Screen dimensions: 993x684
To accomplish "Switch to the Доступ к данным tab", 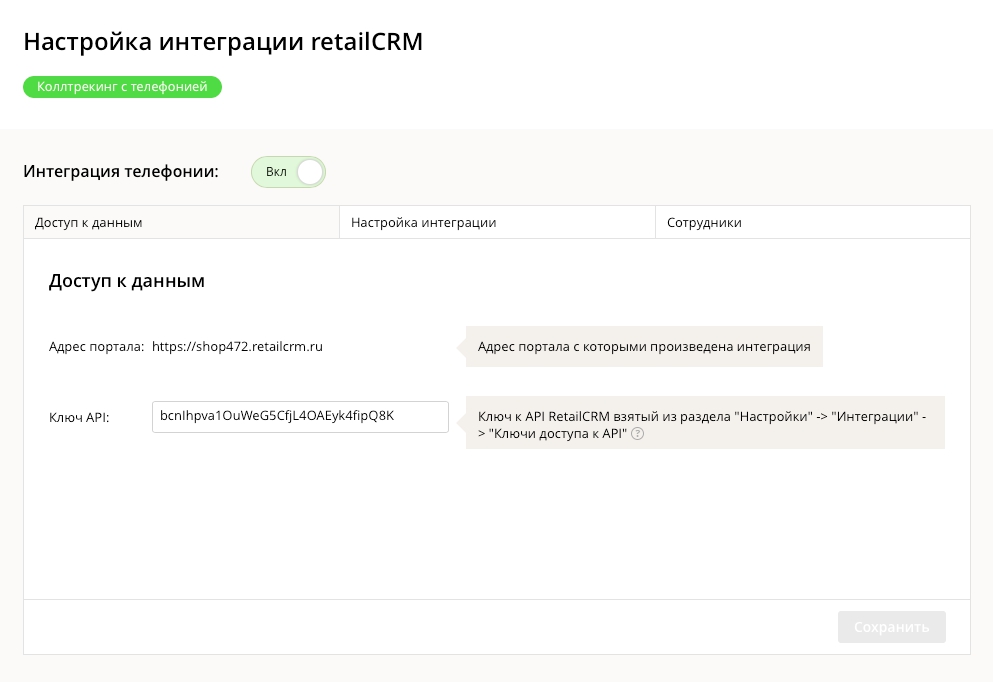I will pyautogui.click(x=181, y=222).
